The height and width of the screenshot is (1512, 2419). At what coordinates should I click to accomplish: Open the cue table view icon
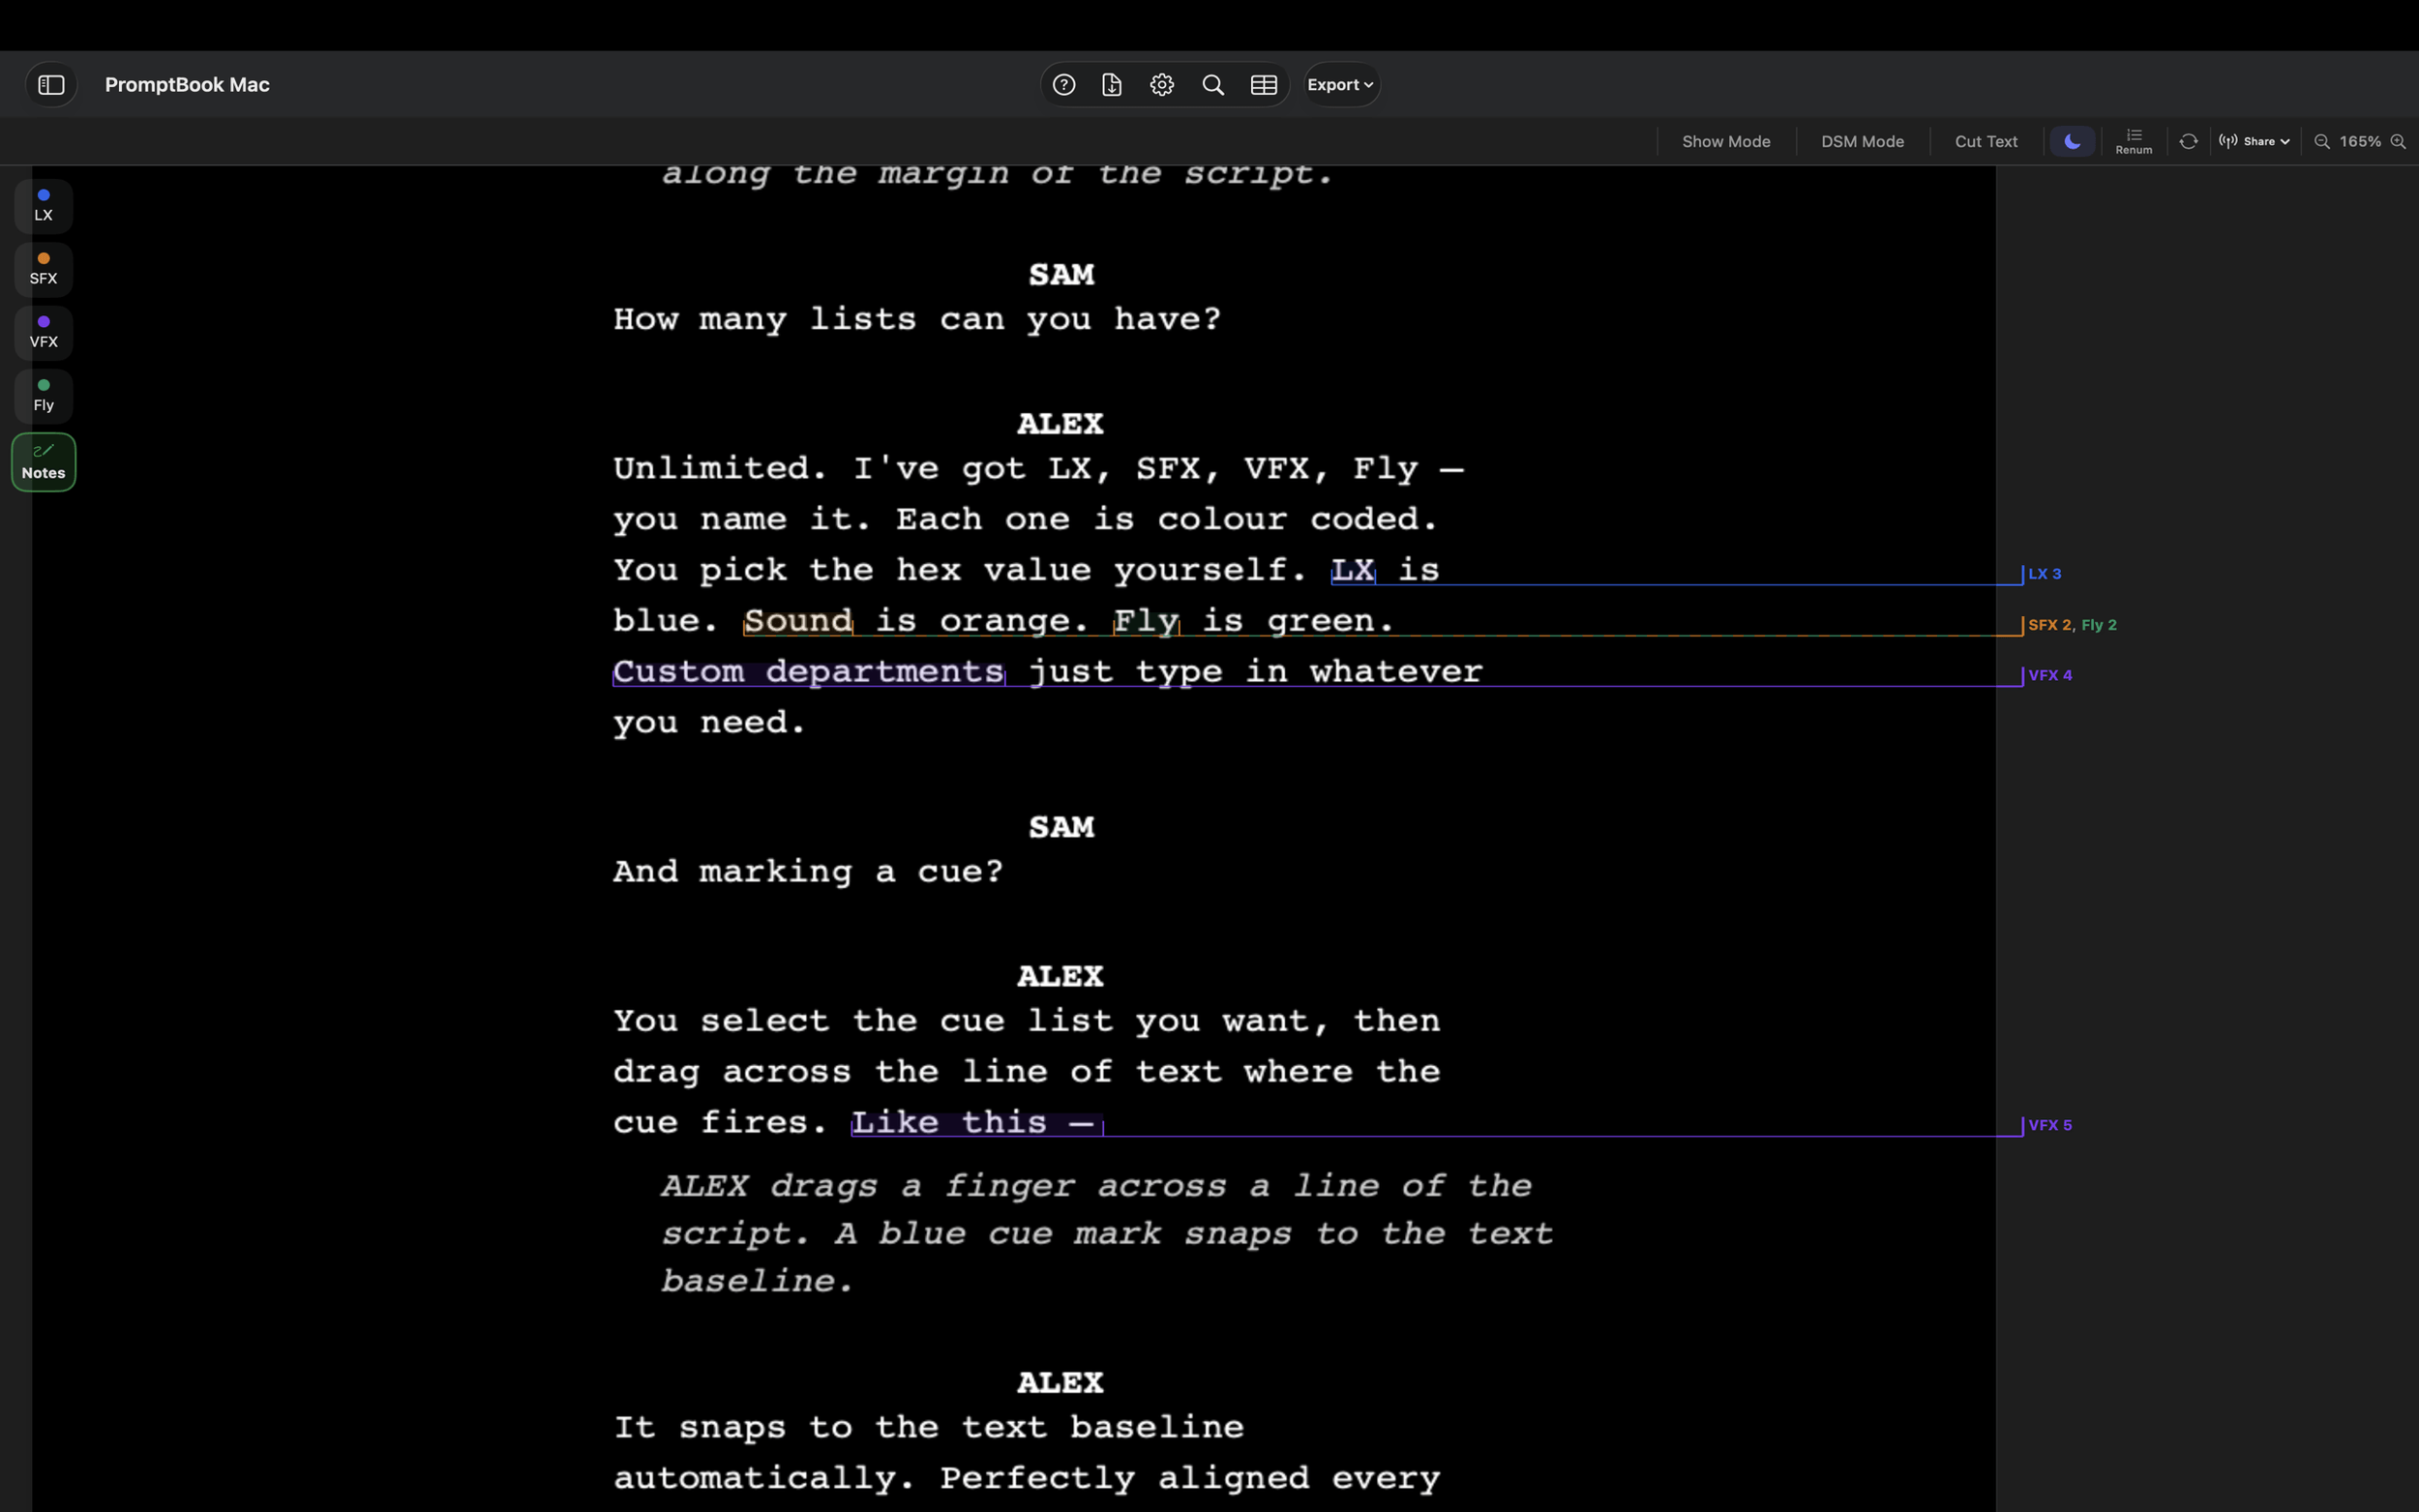tap(1264, 85)
